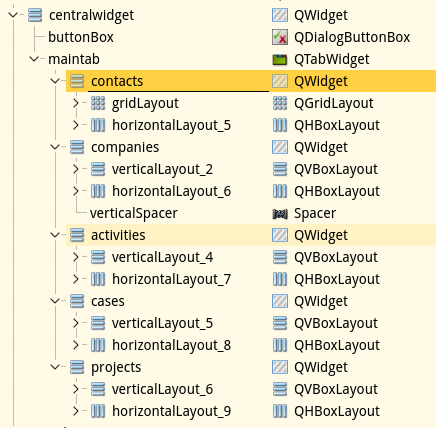This screenshot has height=428, width=436.
Task: Click the QDialogButtonBox class icon
Action: pos(280,37)
